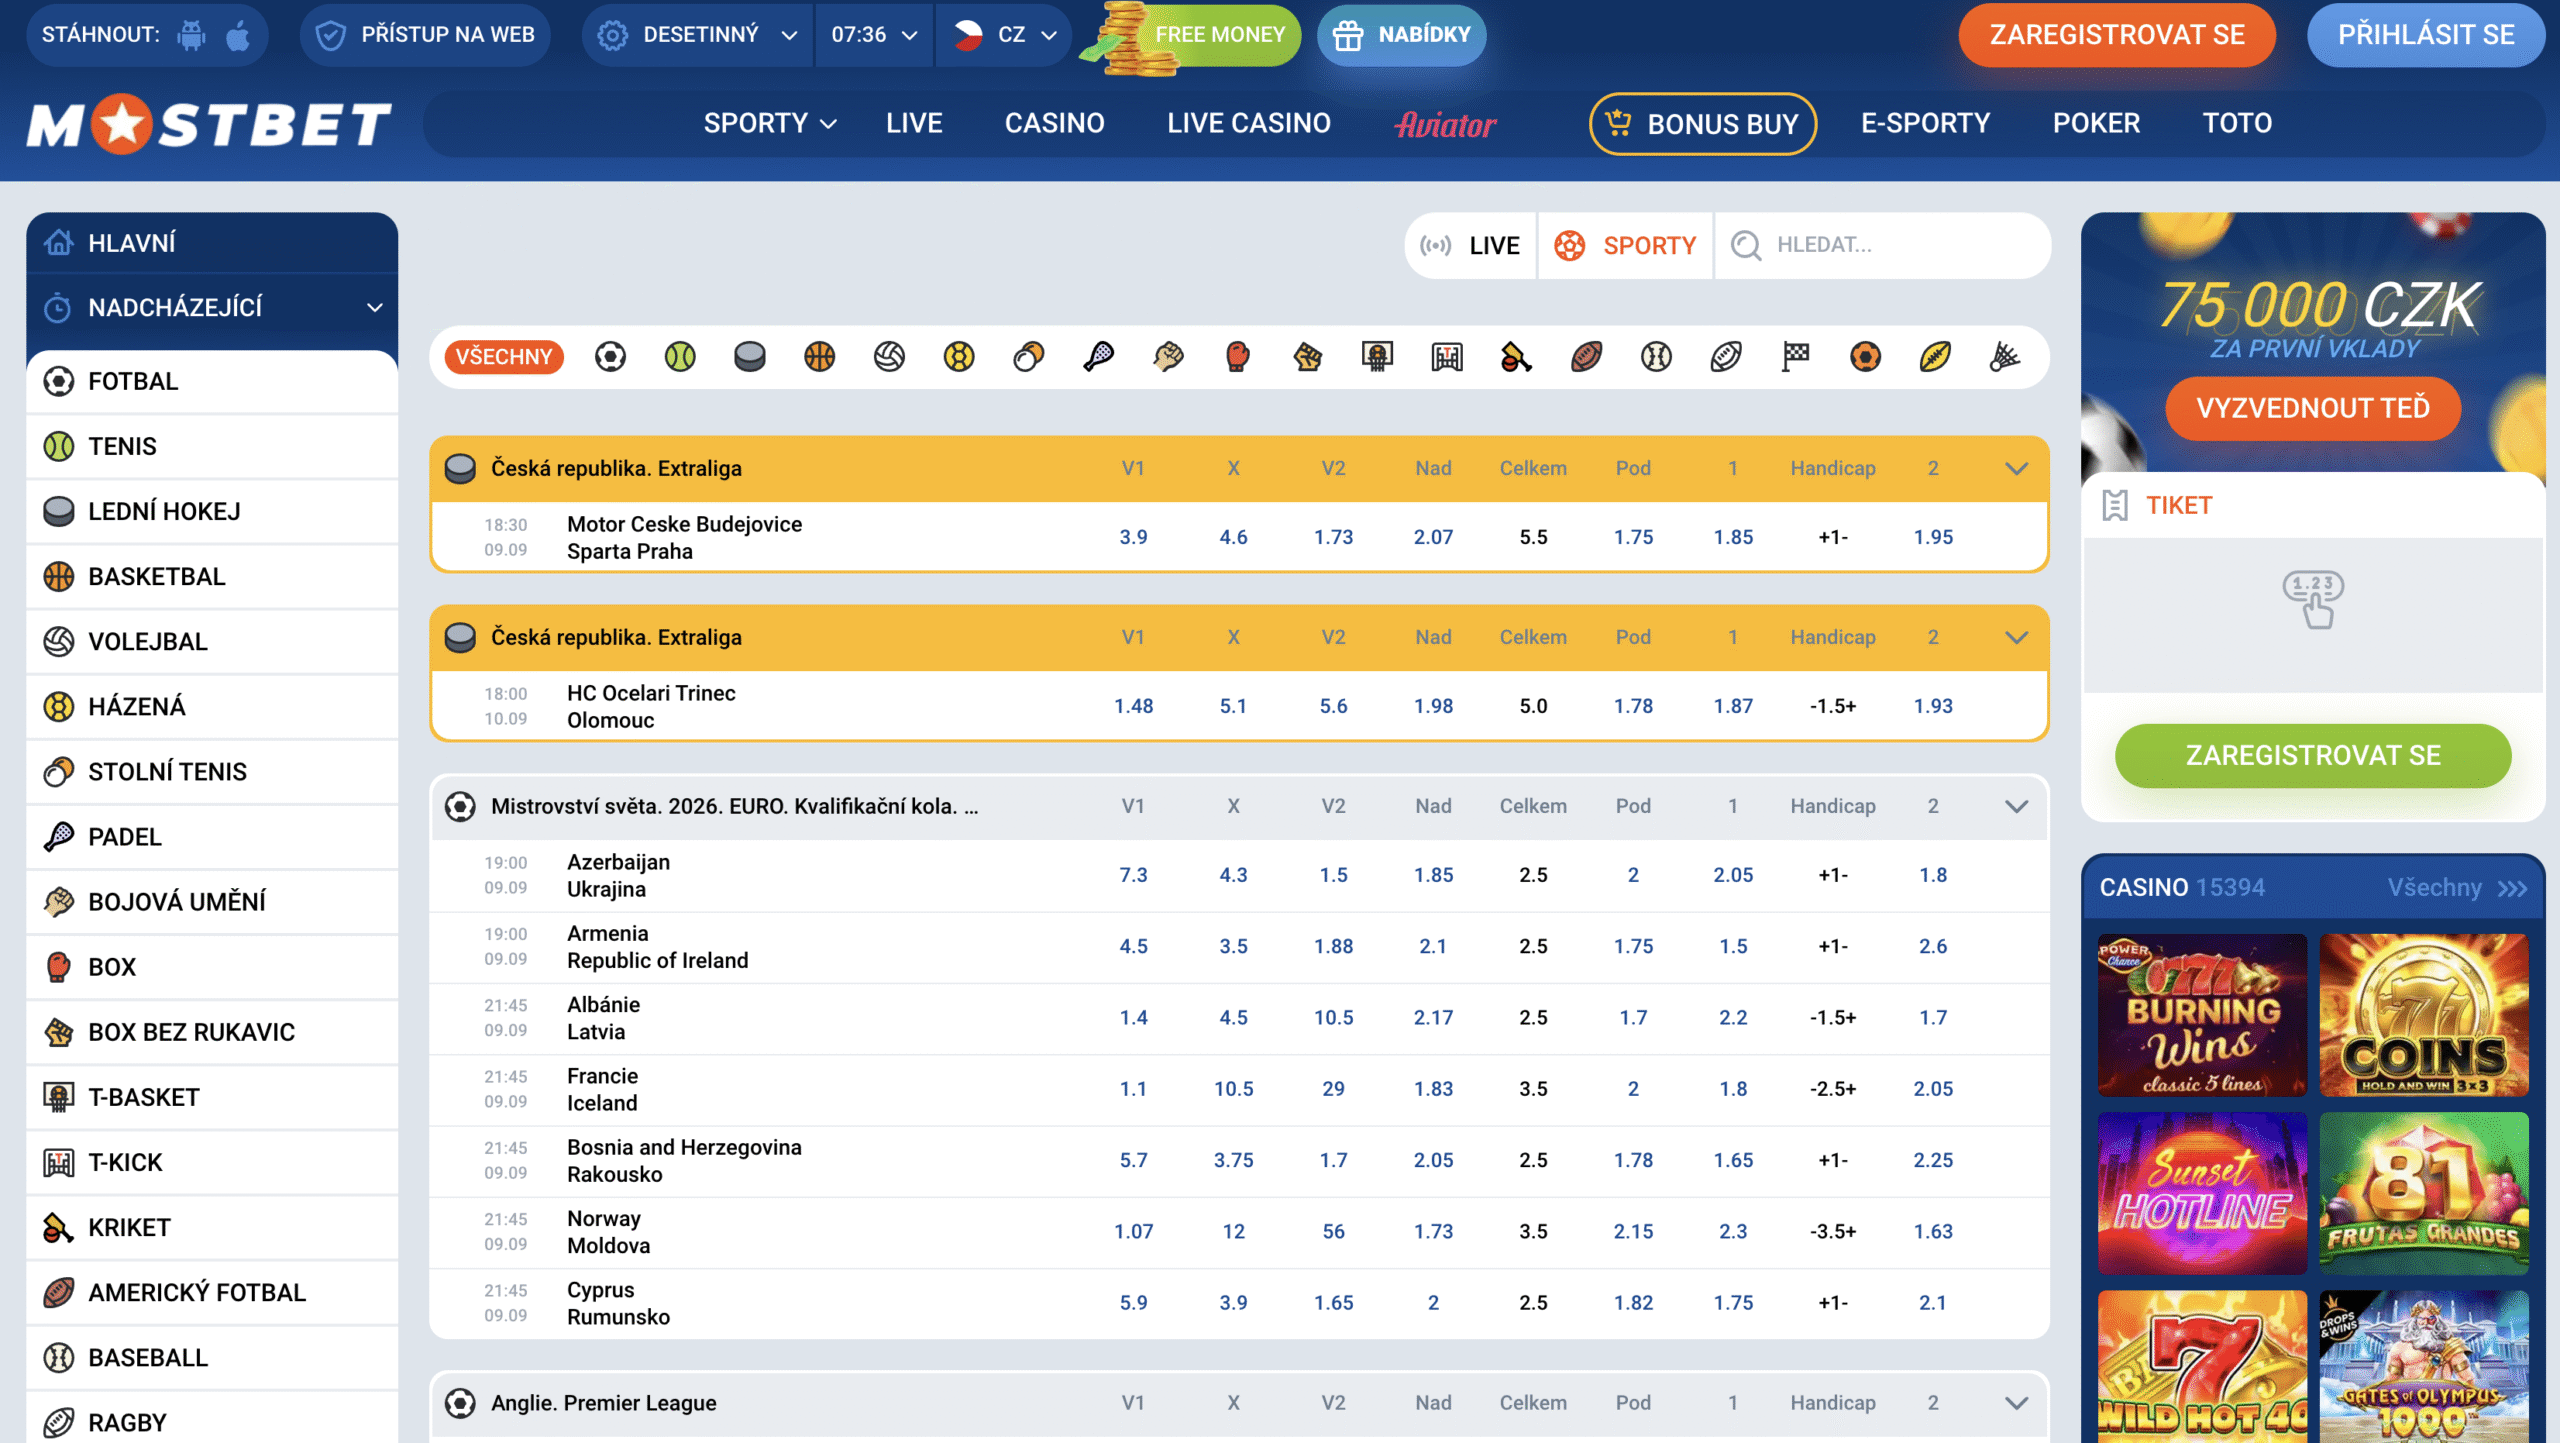Screen dimensions: 2560x1443
Task: Open the CASINO menu item
Action: (1054, 123)
